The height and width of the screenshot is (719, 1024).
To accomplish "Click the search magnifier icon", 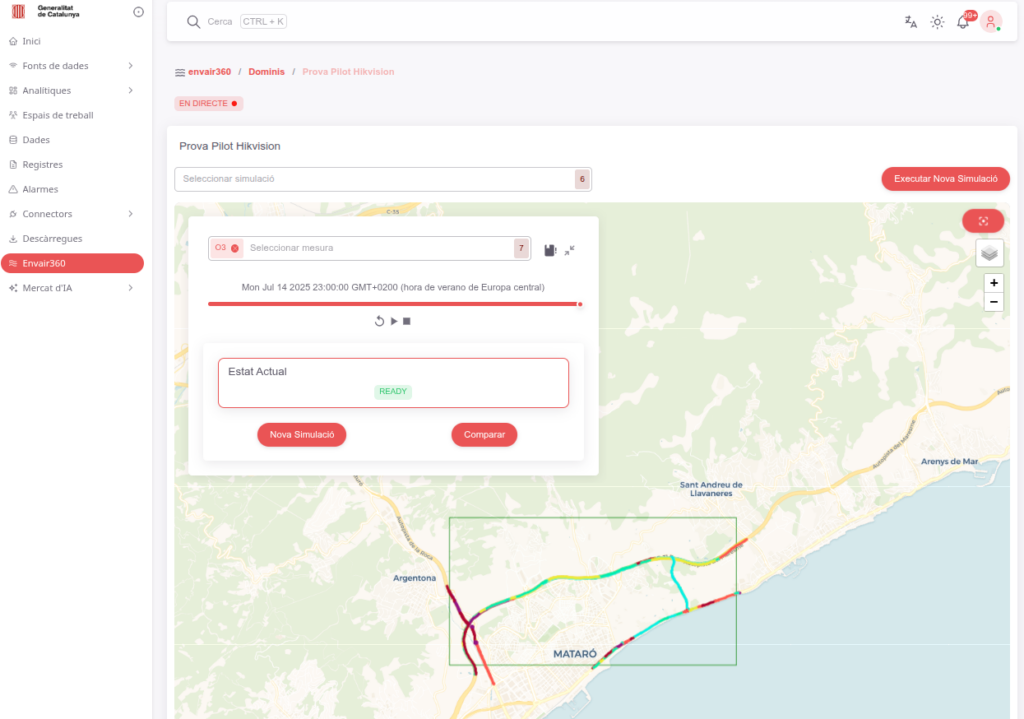I will click(193, 22).
